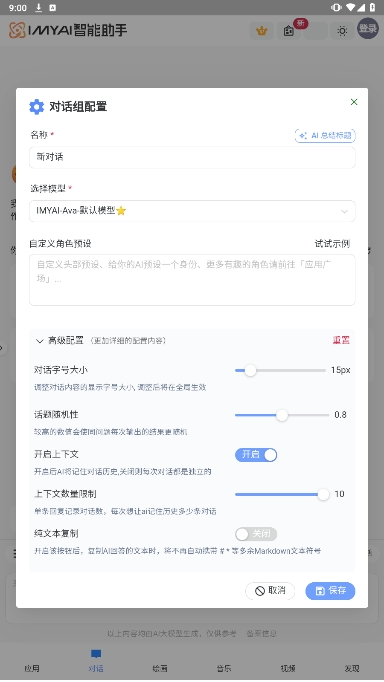
Task: Click the red 重置 reset link
Action: (341, 340)
